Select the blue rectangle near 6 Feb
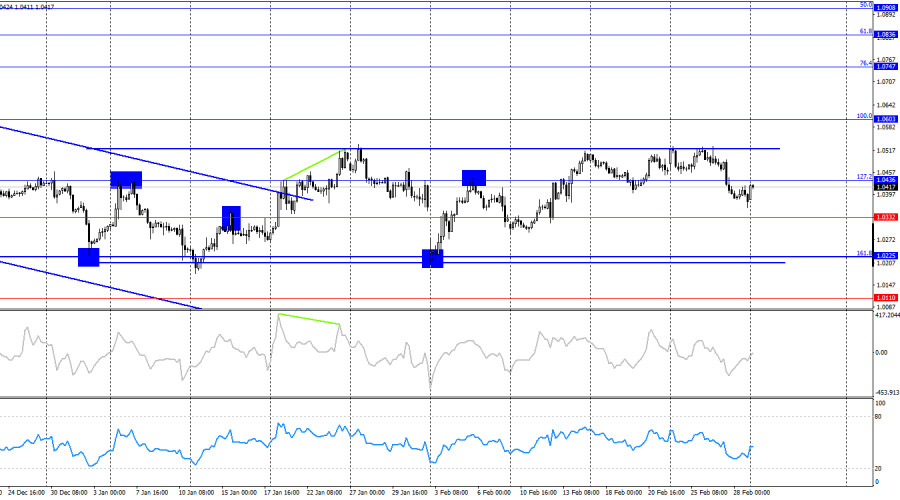Viewport: 900px width, 500px height. [474, 178]
